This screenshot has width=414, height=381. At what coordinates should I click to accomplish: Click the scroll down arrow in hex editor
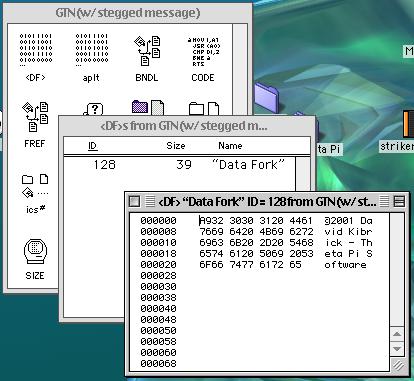397,349
